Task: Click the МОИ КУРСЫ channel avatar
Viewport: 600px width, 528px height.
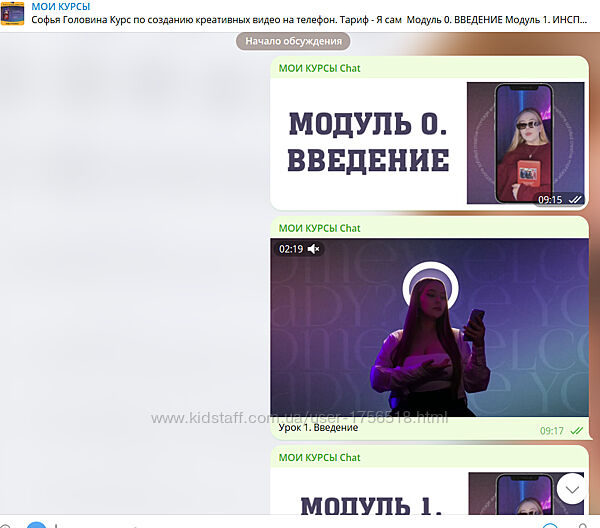Action: click(x=12, y=13)
